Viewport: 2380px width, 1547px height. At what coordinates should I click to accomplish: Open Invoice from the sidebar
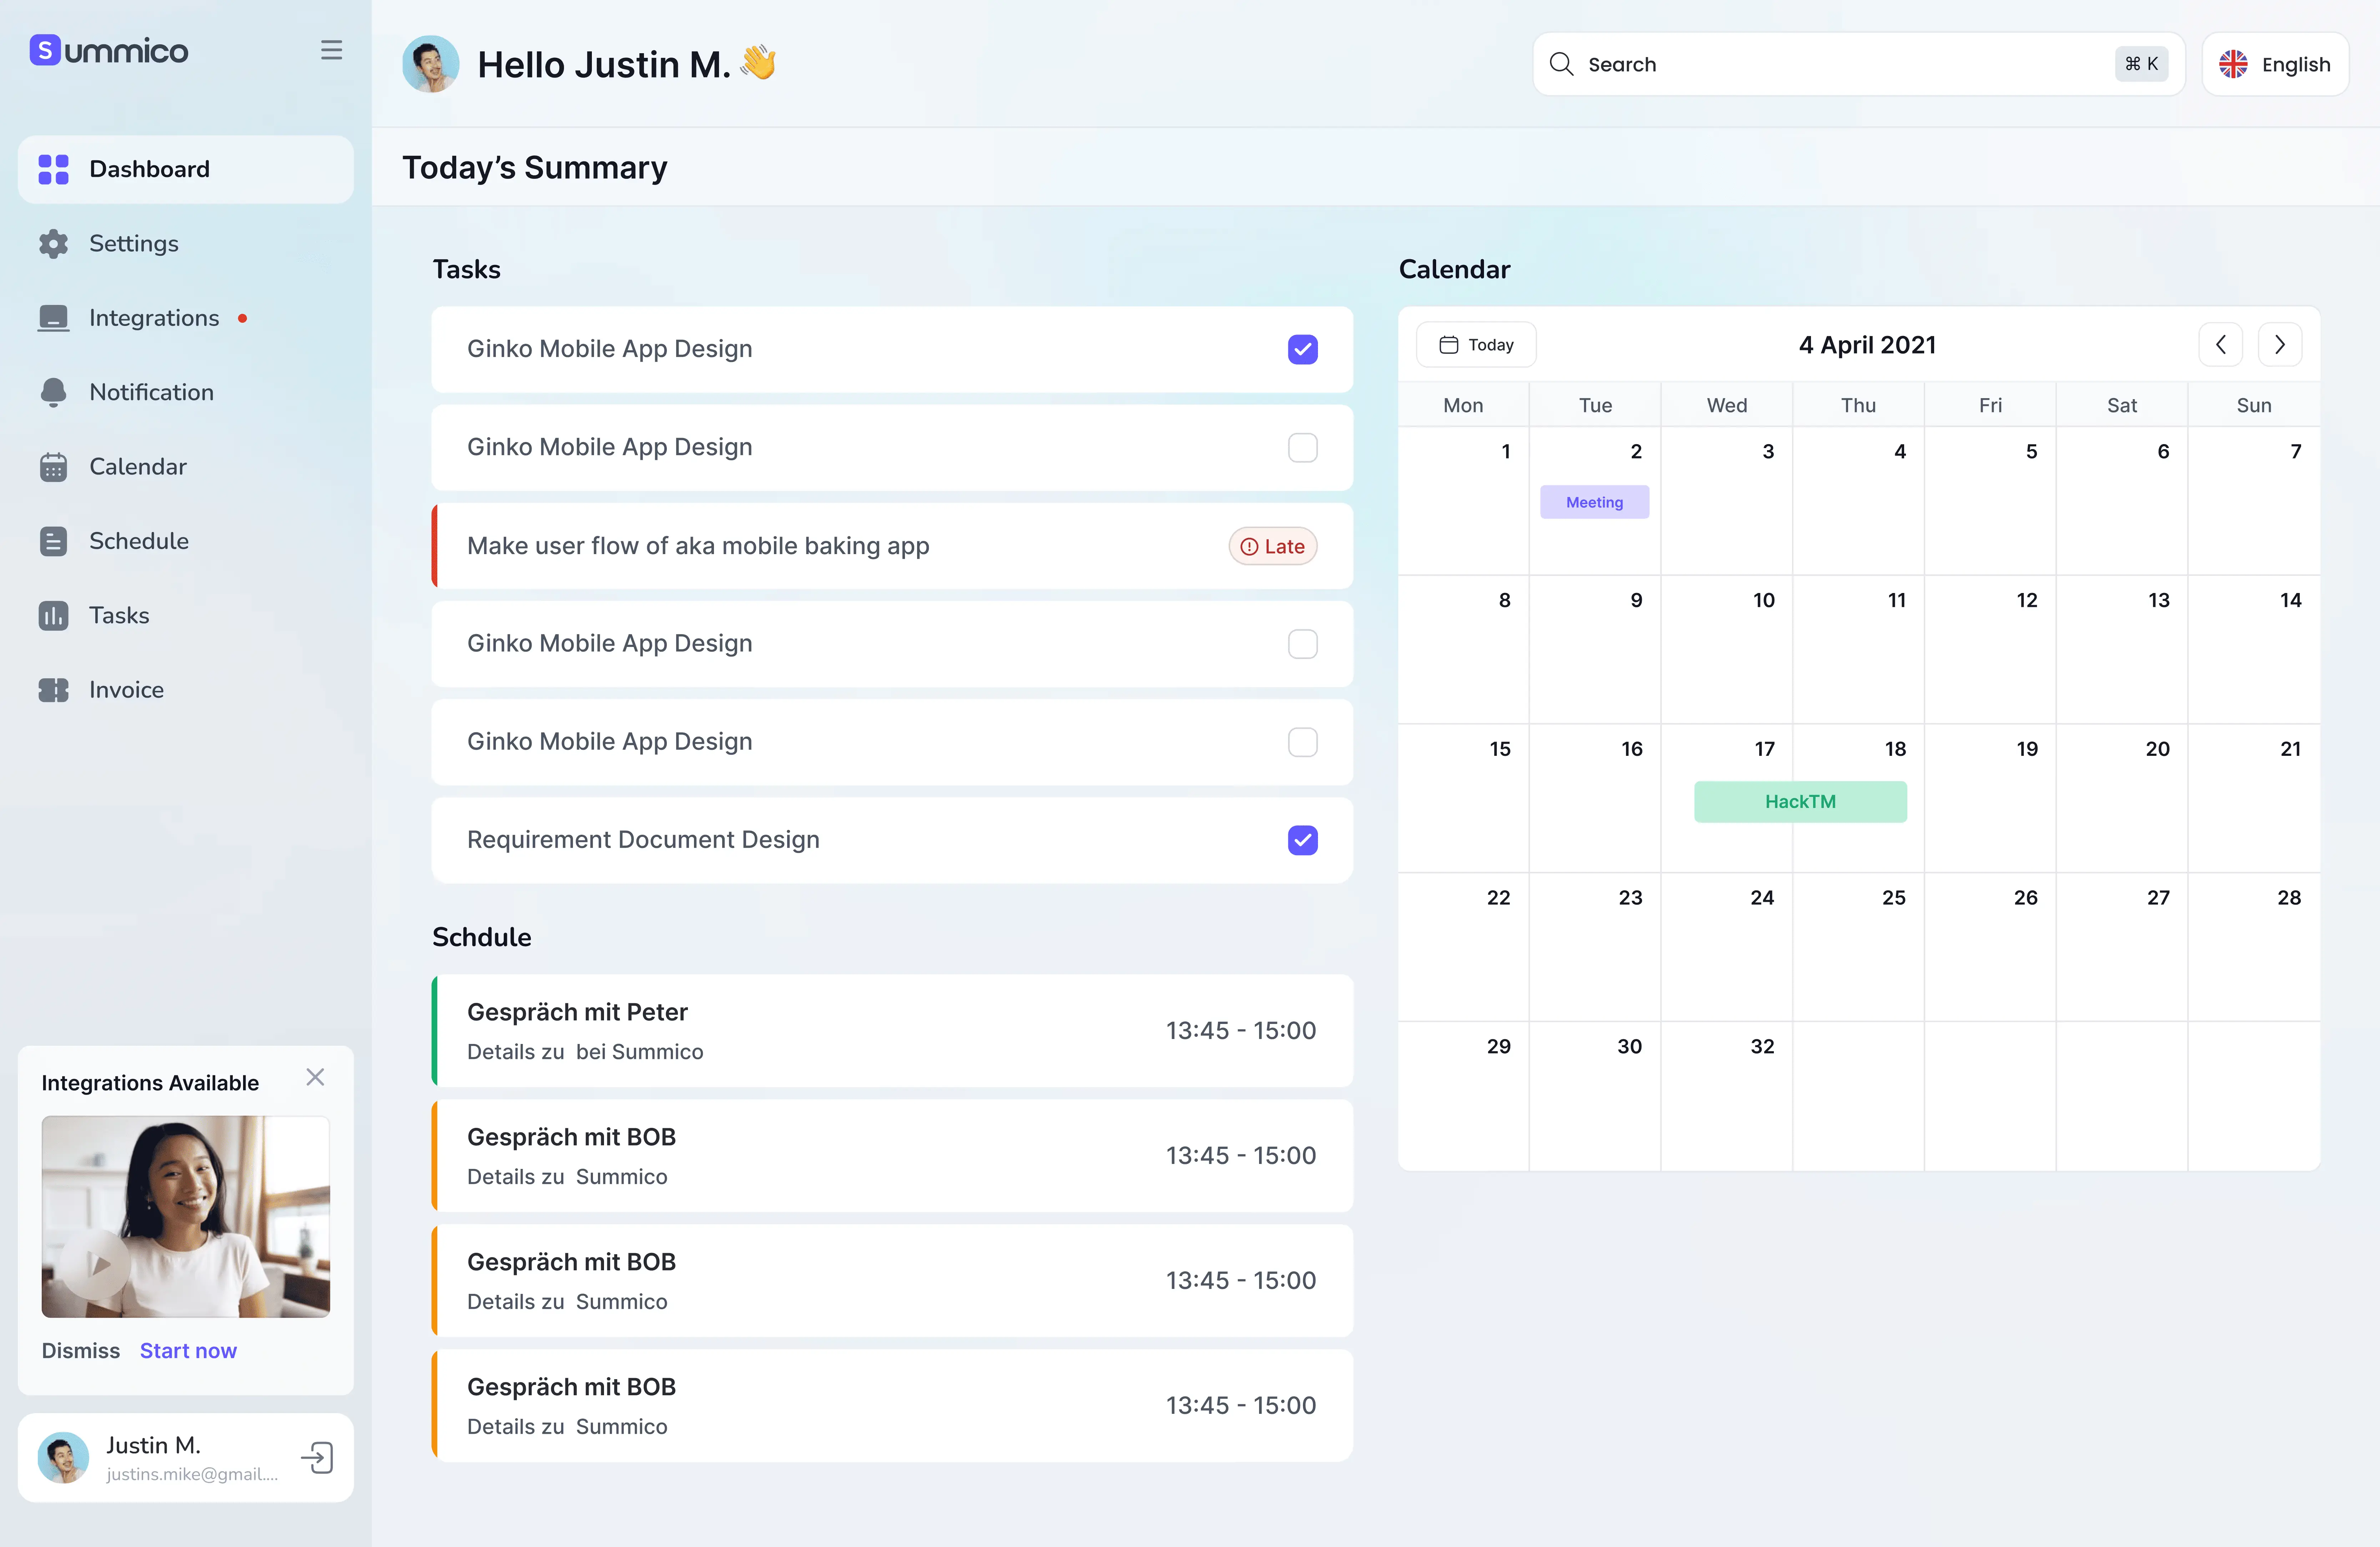[x=186, y=690]
